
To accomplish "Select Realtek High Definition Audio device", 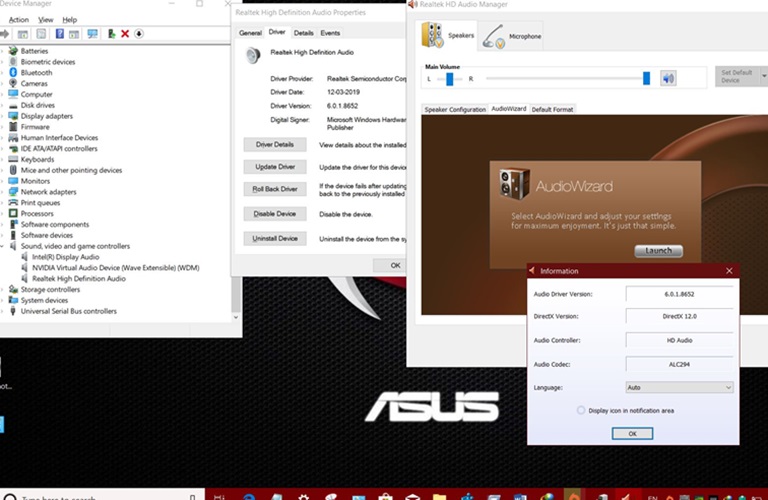I will pos(79,279).
